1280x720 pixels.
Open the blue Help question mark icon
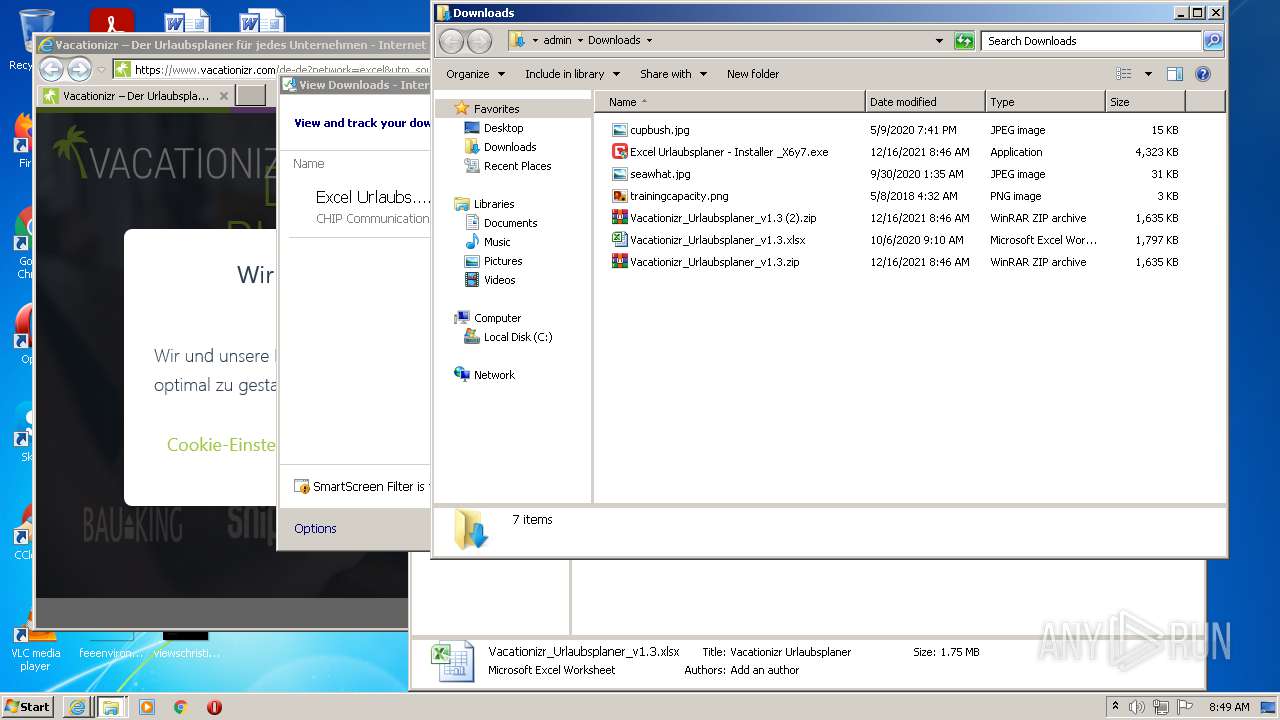click(1203, 74)
